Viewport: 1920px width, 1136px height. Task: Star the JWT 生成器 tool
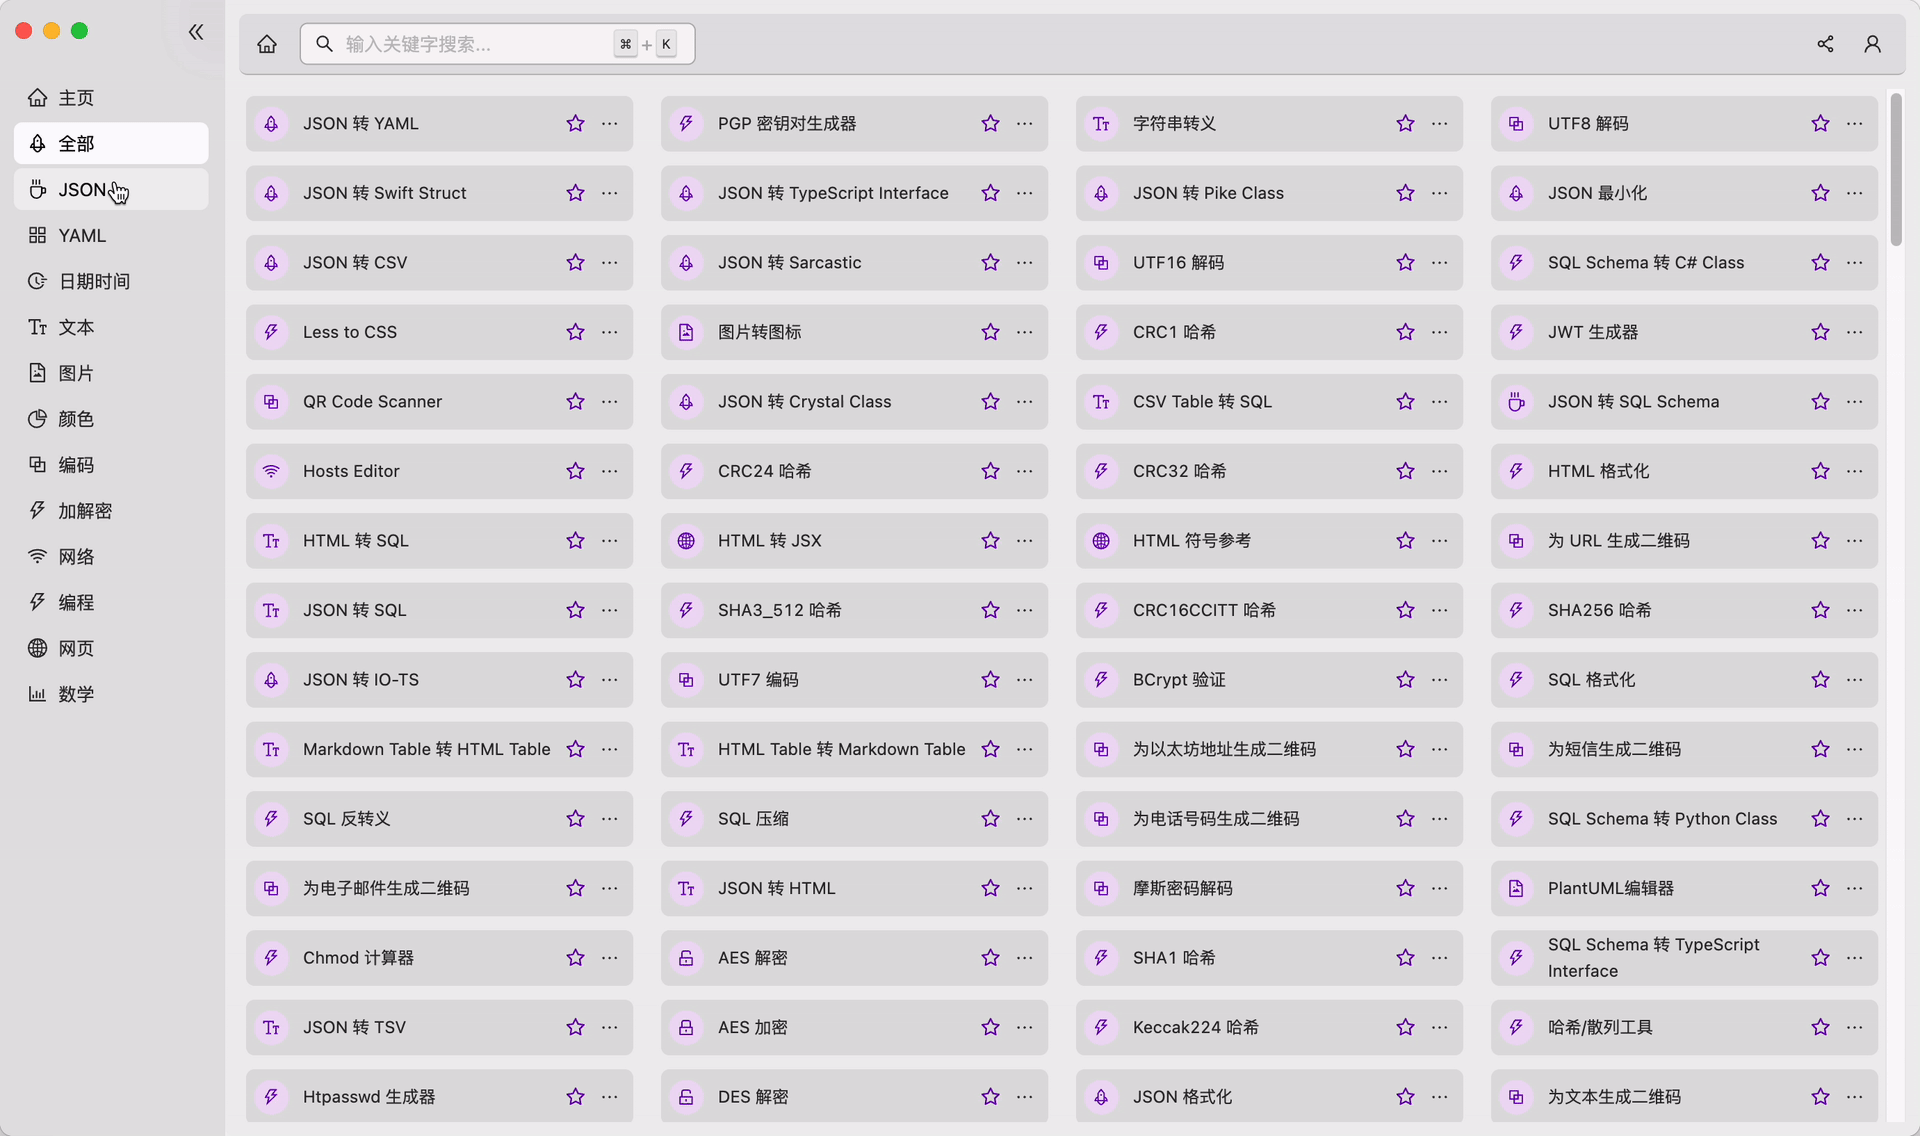click(x=1820, y=332)
